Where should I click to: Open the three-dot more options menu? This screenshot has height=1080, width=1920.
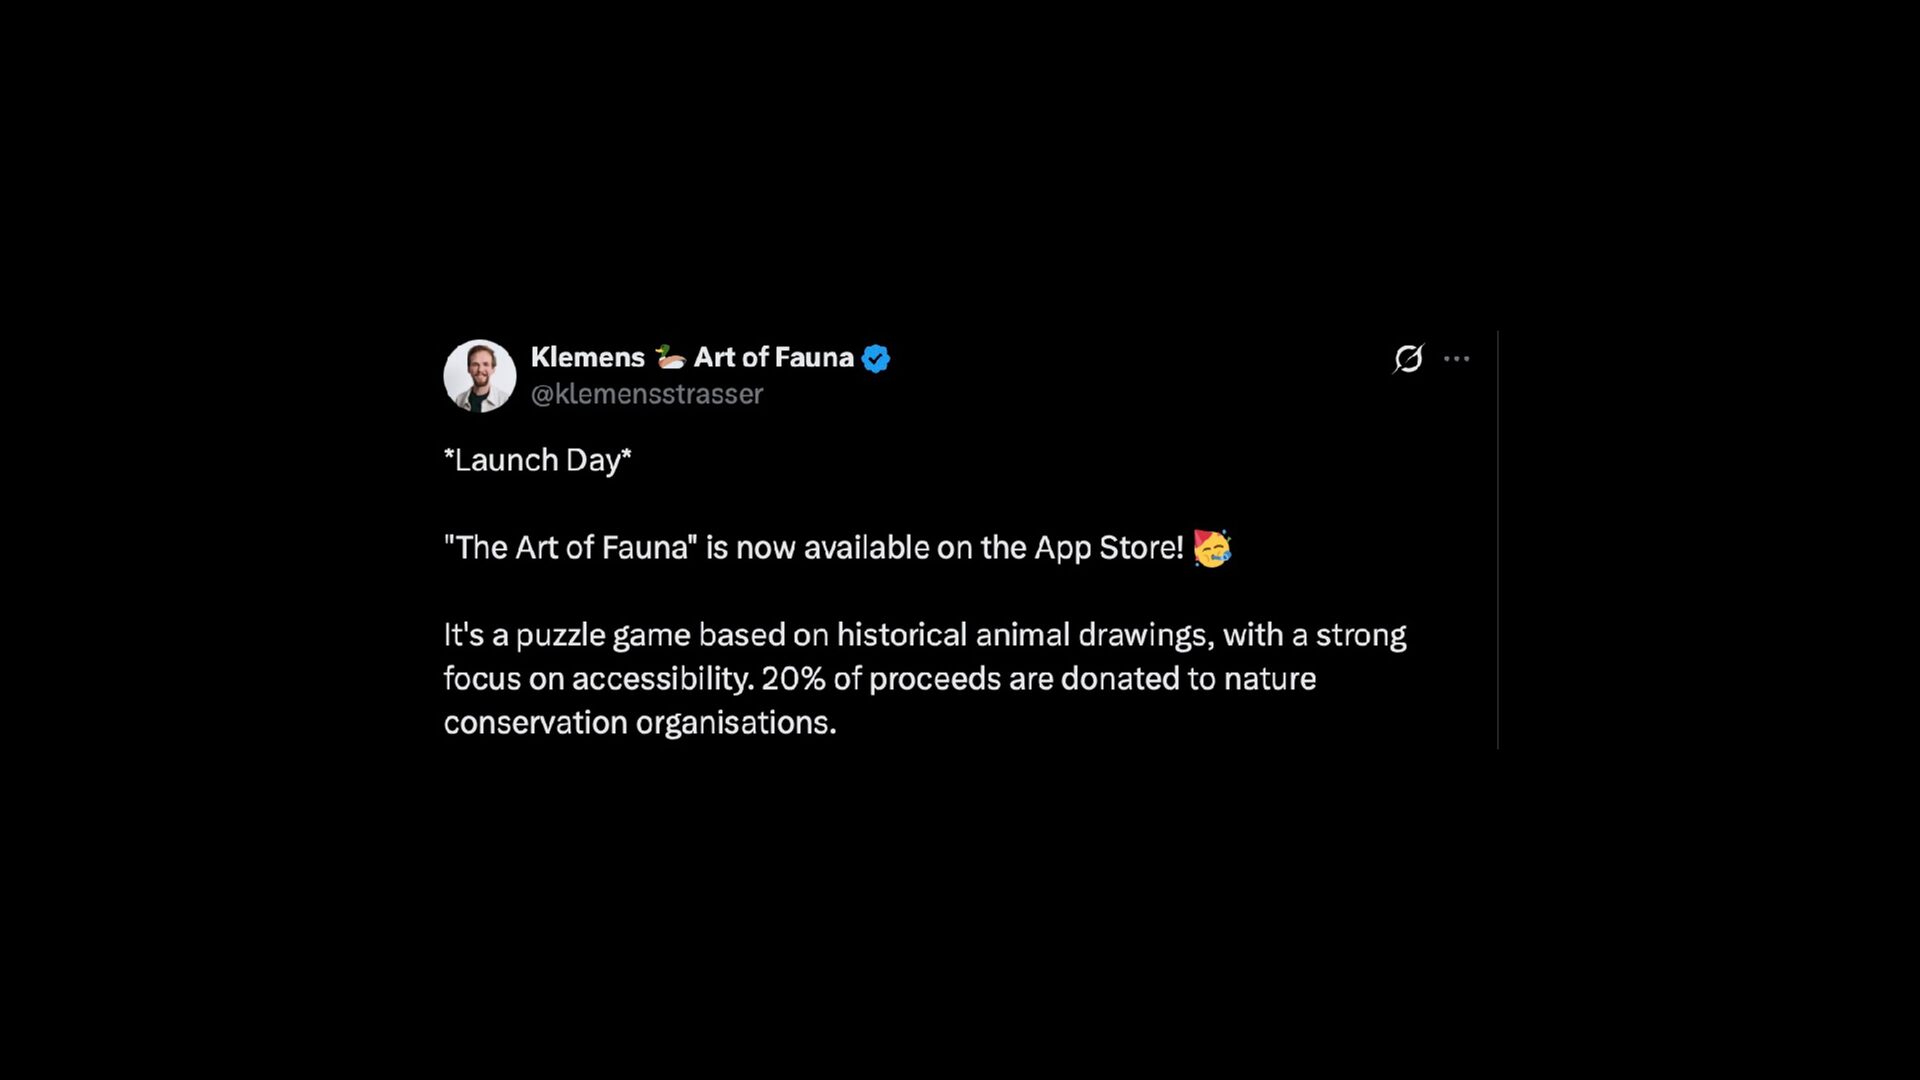pyautogui.click(x=1457, y=358)
